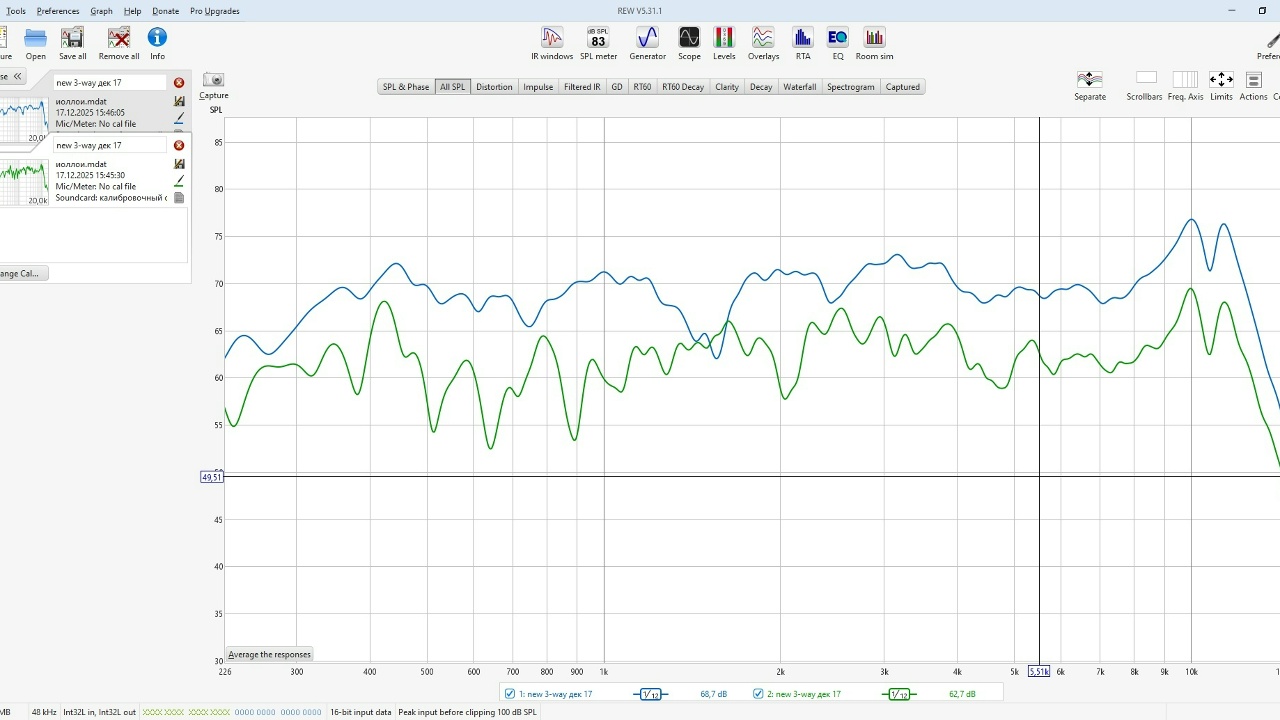
Task: Click the 68,7 dB readout
Action: [713, 694]
